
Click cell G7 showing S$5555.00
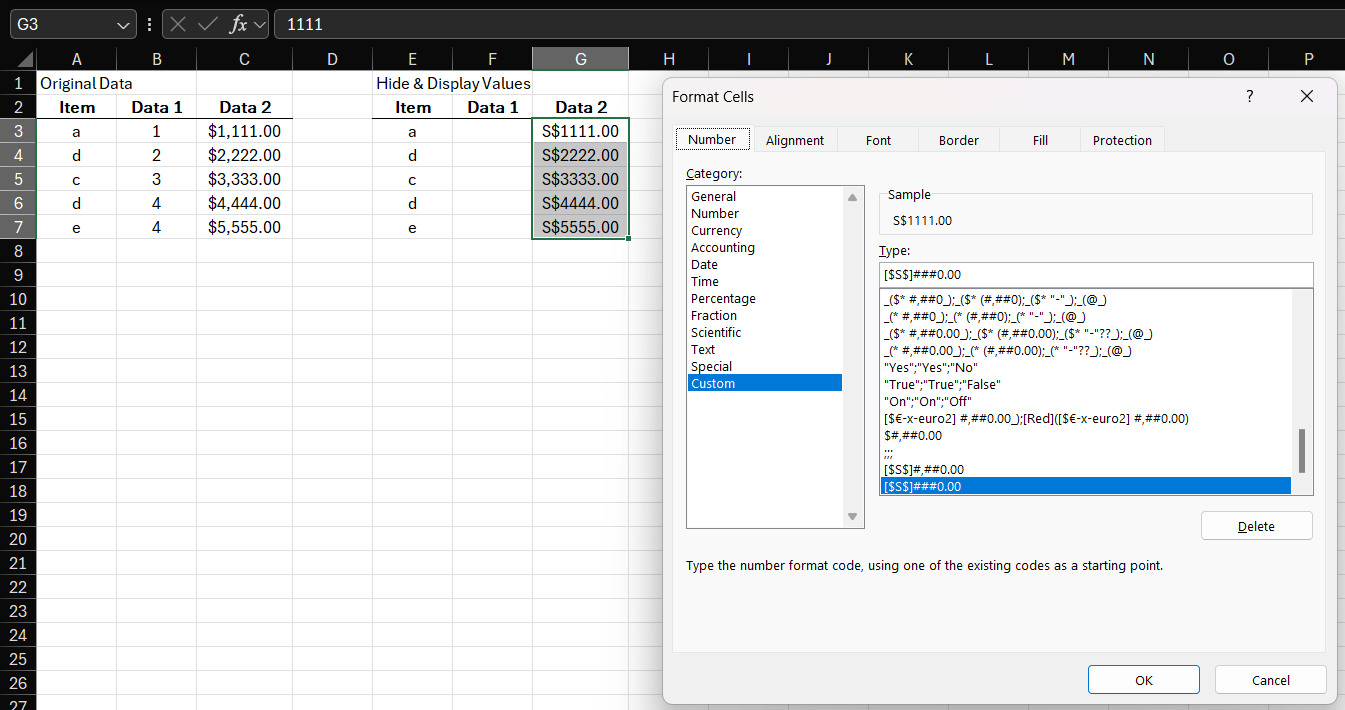(581, 227)
